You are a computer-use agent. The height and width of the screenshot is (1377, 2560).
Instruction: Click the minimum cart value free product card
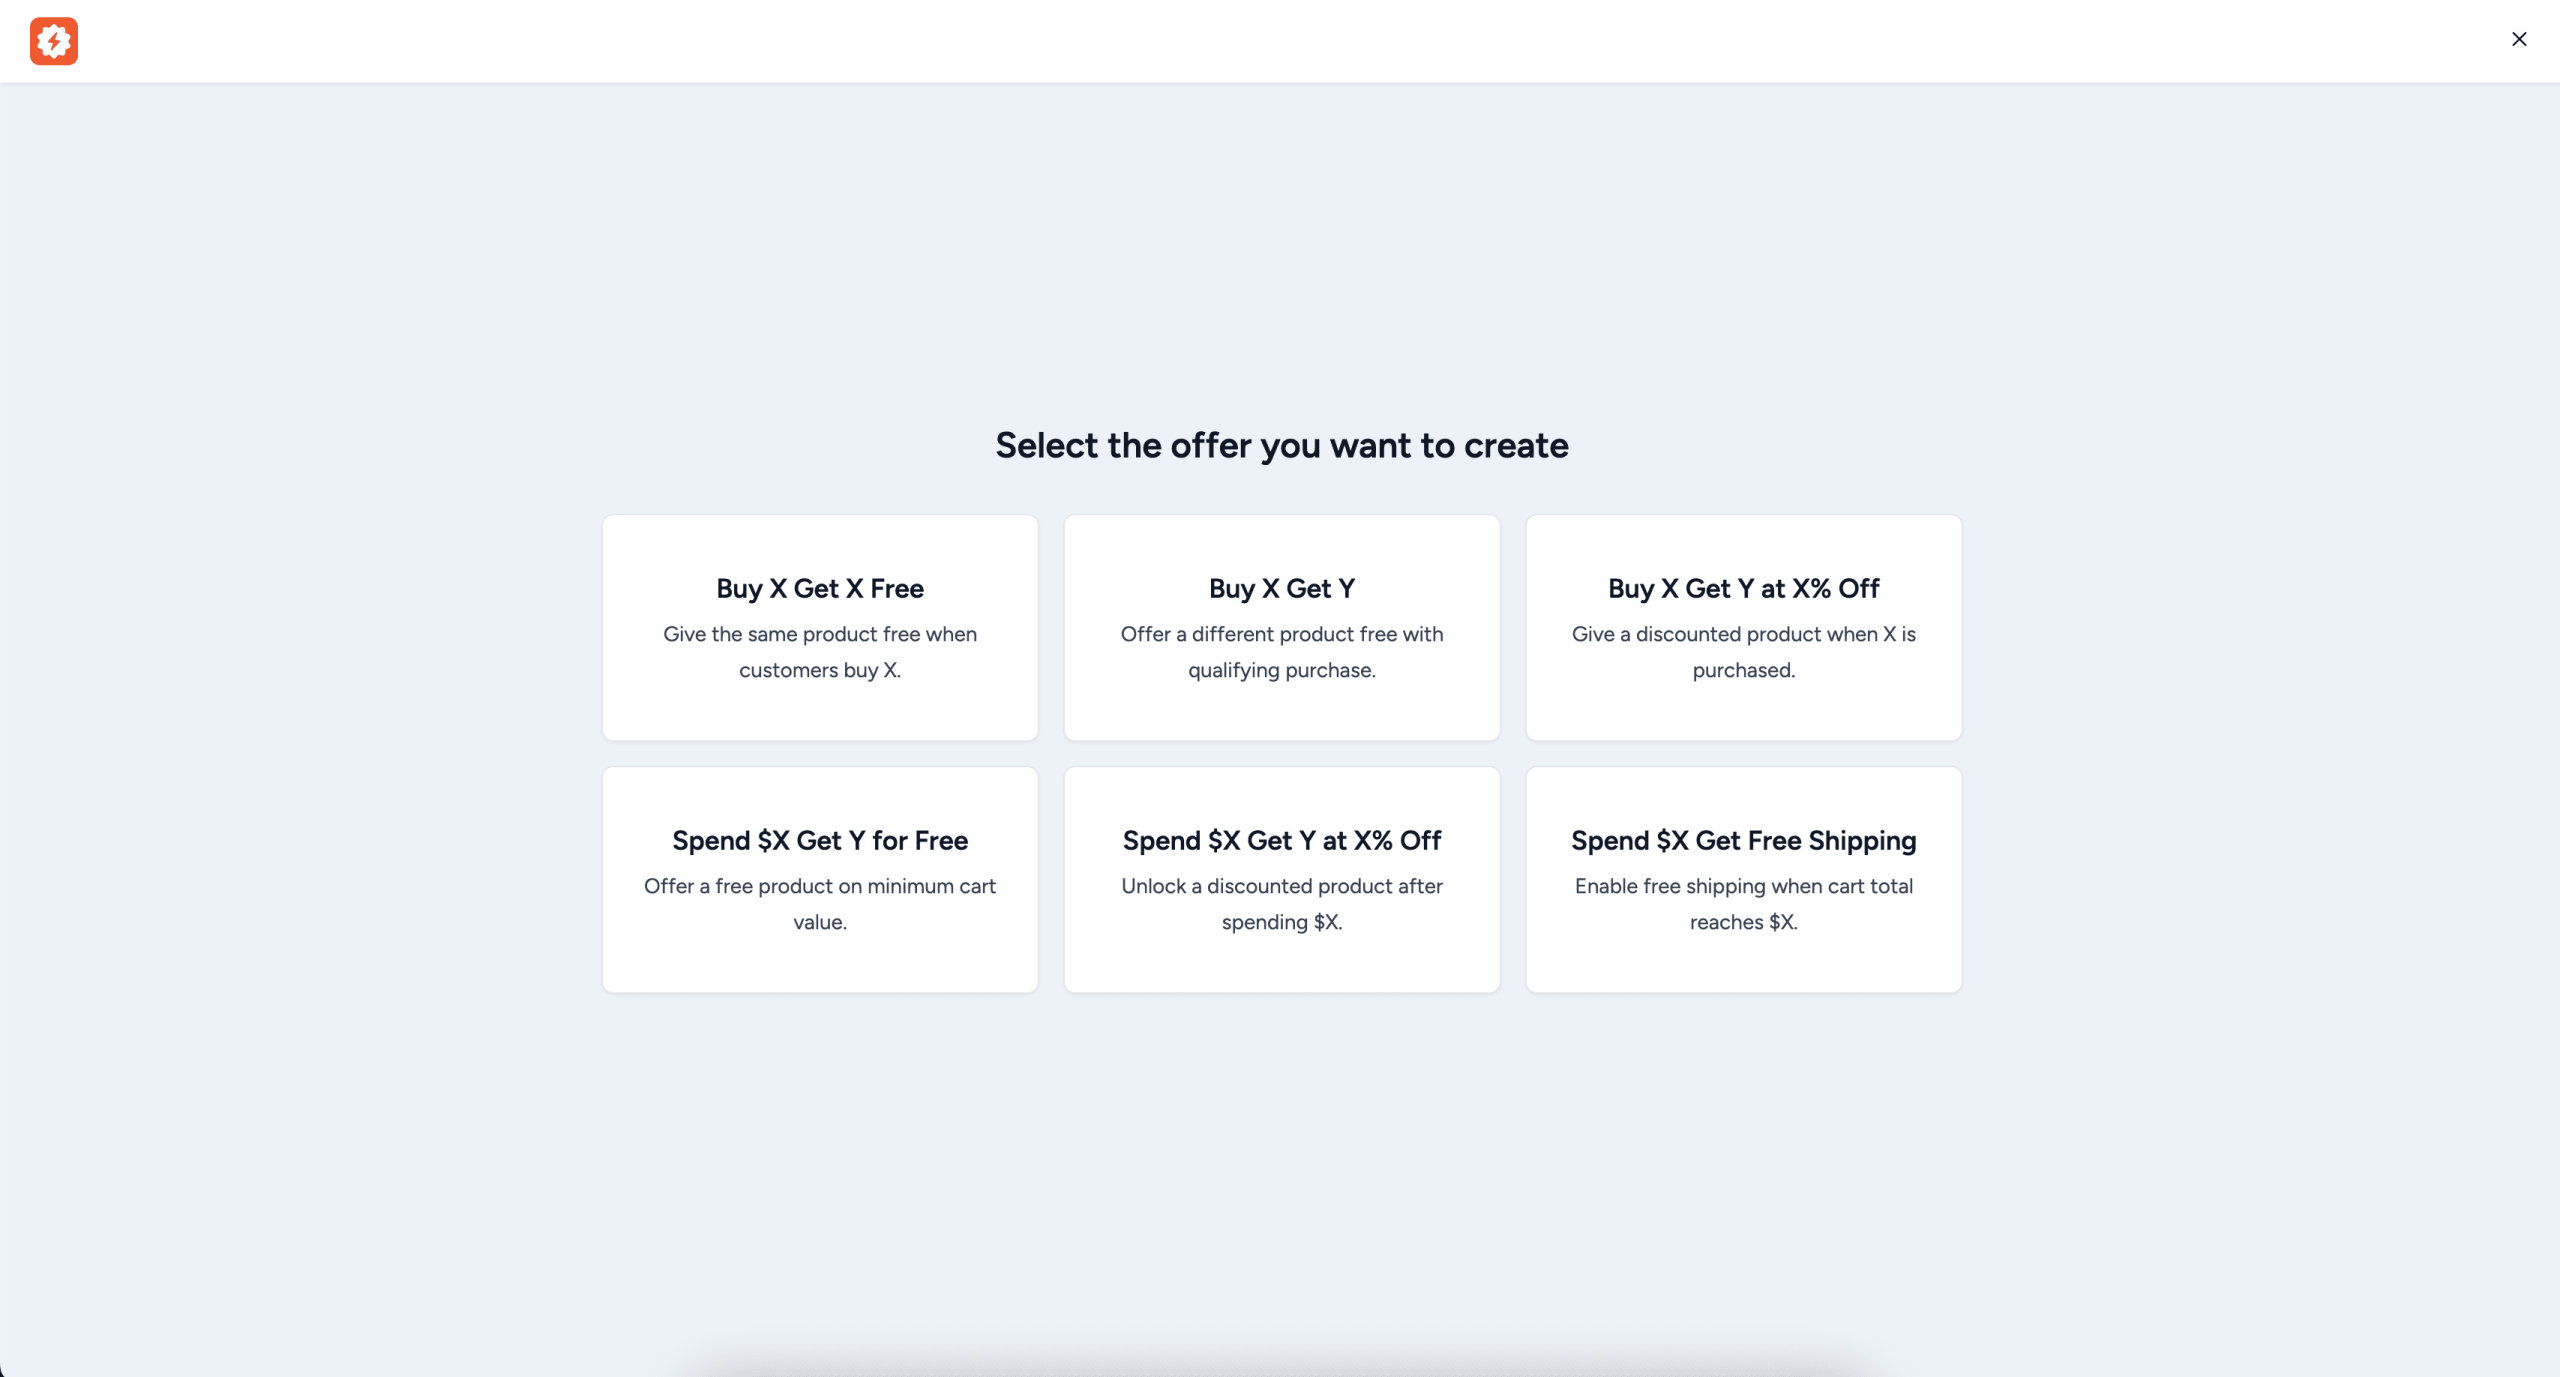coord(819,879)
